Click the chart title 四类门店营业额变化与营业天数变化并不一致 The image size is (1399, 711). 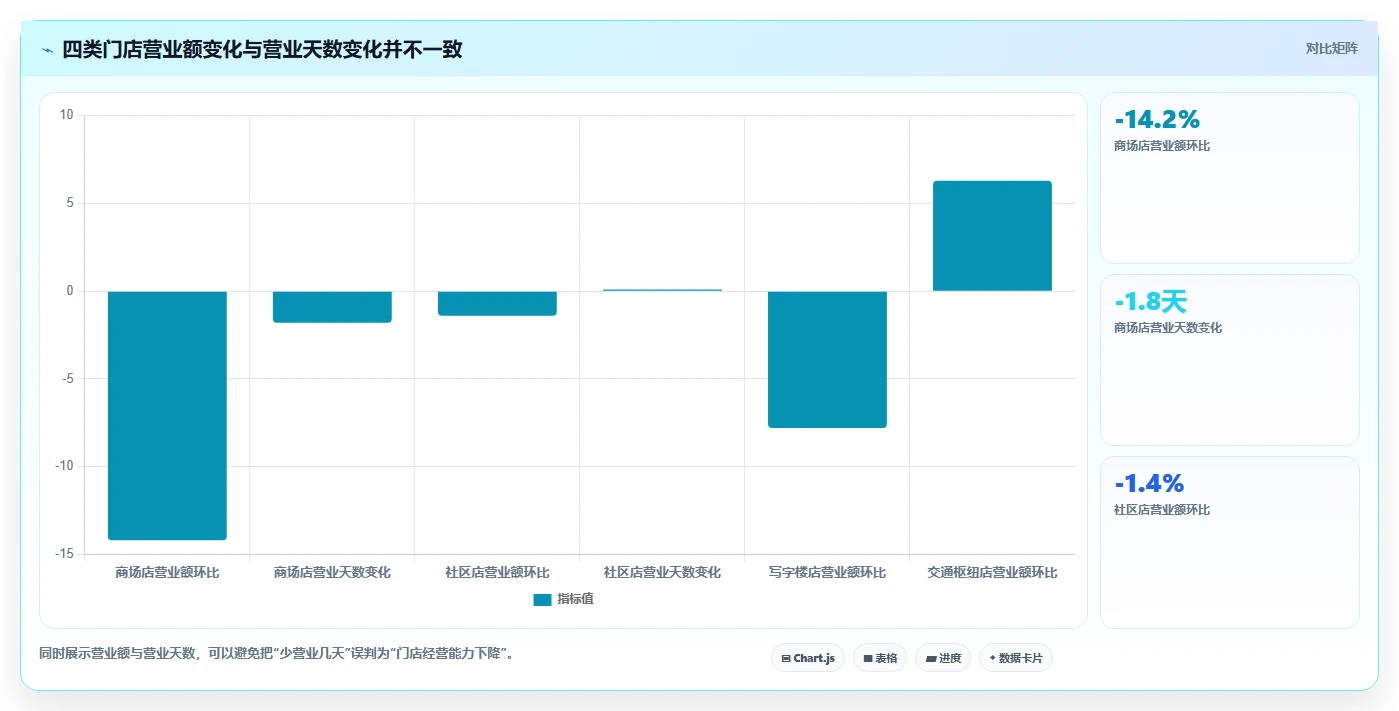[x=262, y=50]
